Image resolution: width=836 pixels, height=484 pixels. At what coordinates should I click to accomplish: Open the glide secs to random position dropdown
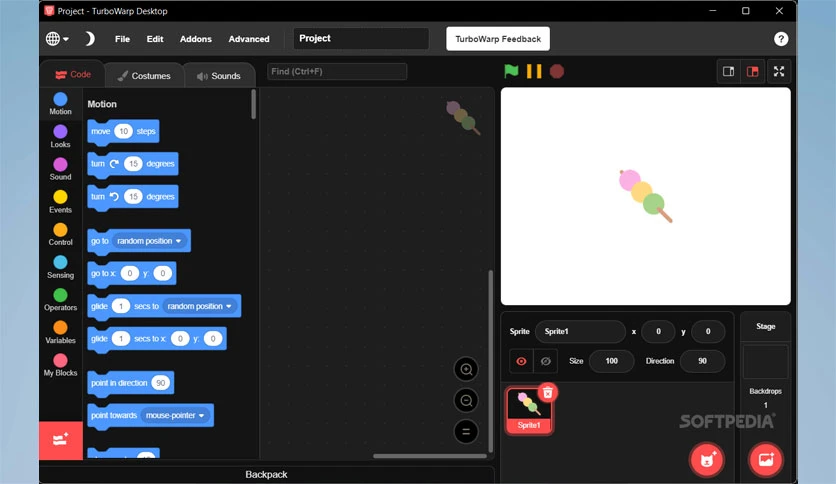[x=199, y=306]
